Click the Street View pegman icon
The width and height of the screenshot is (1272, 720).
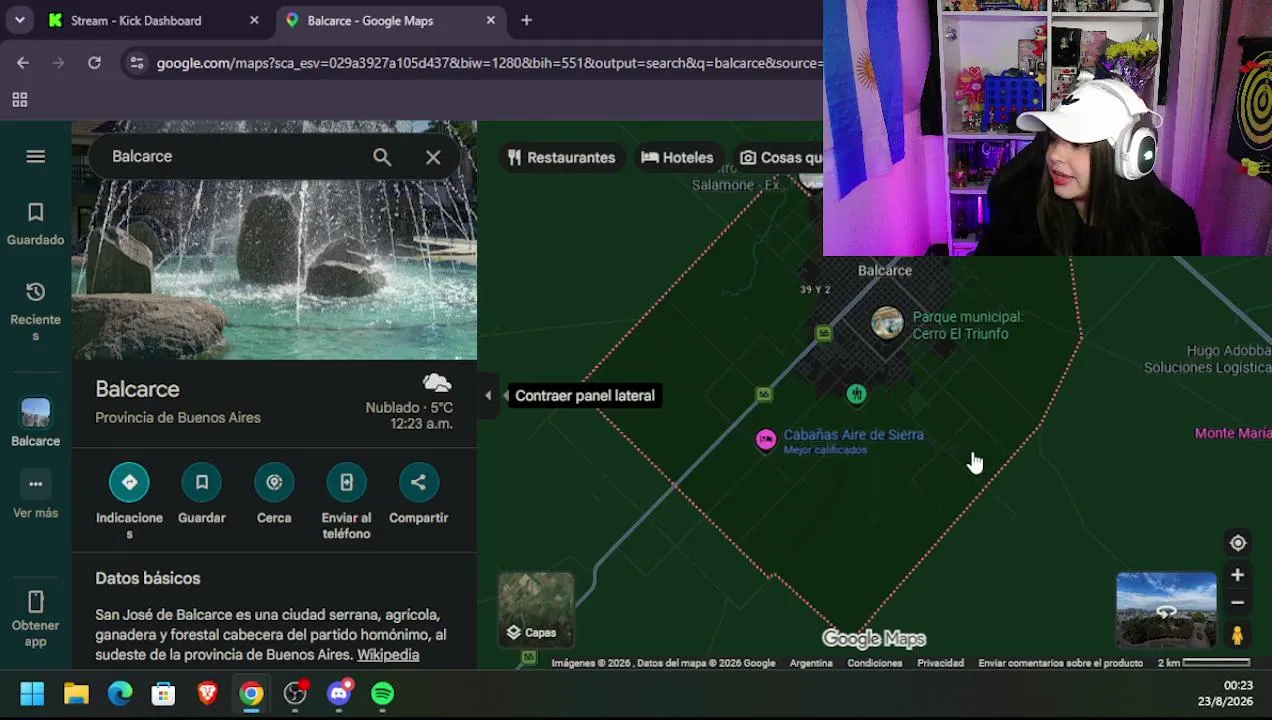pyautogui.click(x=1237, y=635)
